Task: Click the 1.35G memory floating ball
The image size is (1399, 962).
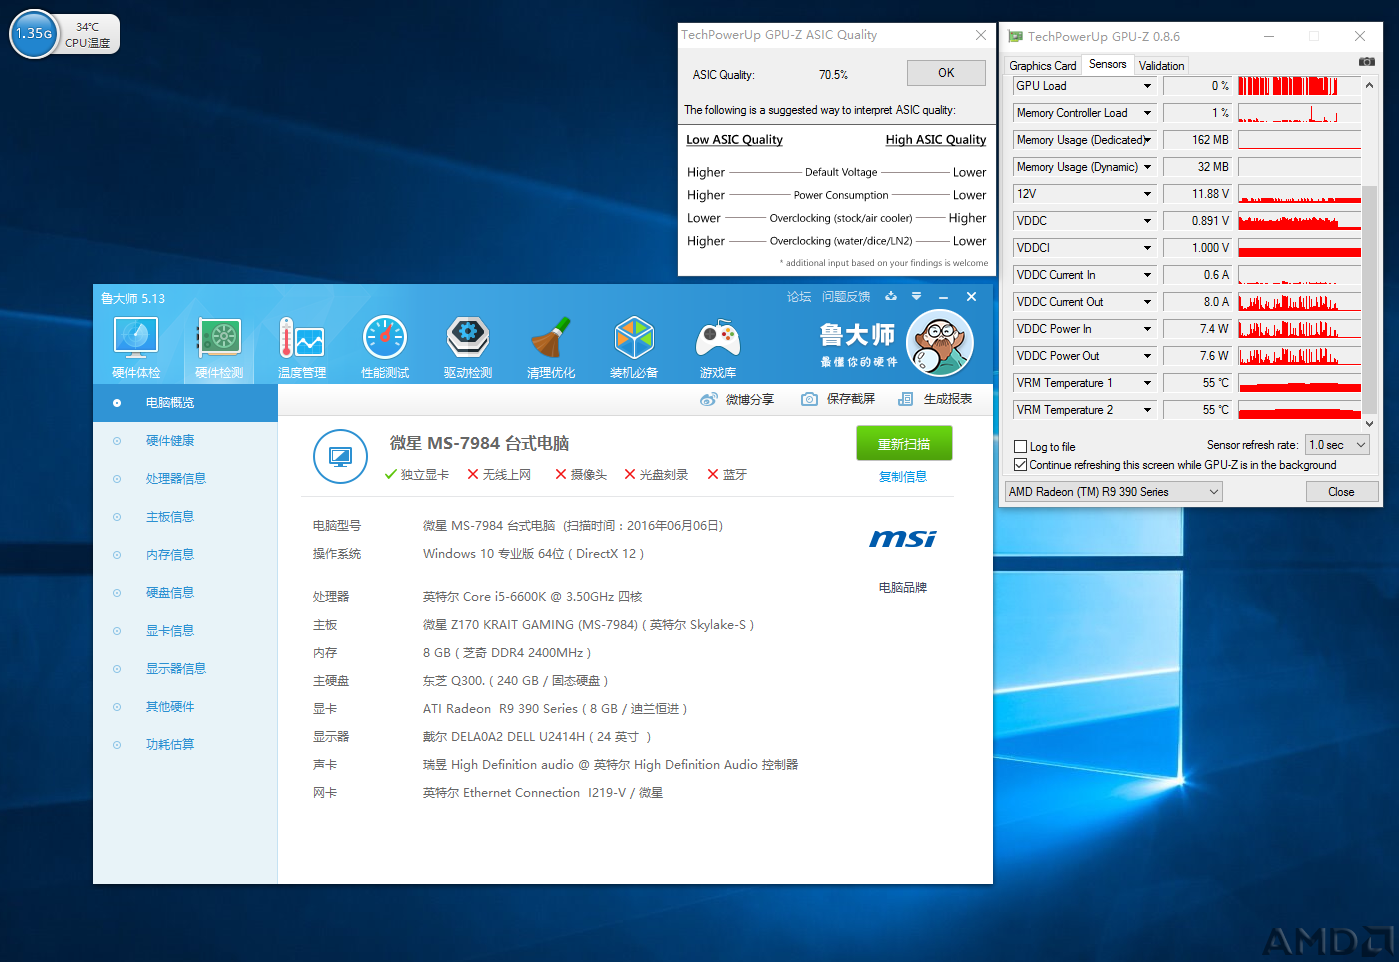Action: pos(34,34)
